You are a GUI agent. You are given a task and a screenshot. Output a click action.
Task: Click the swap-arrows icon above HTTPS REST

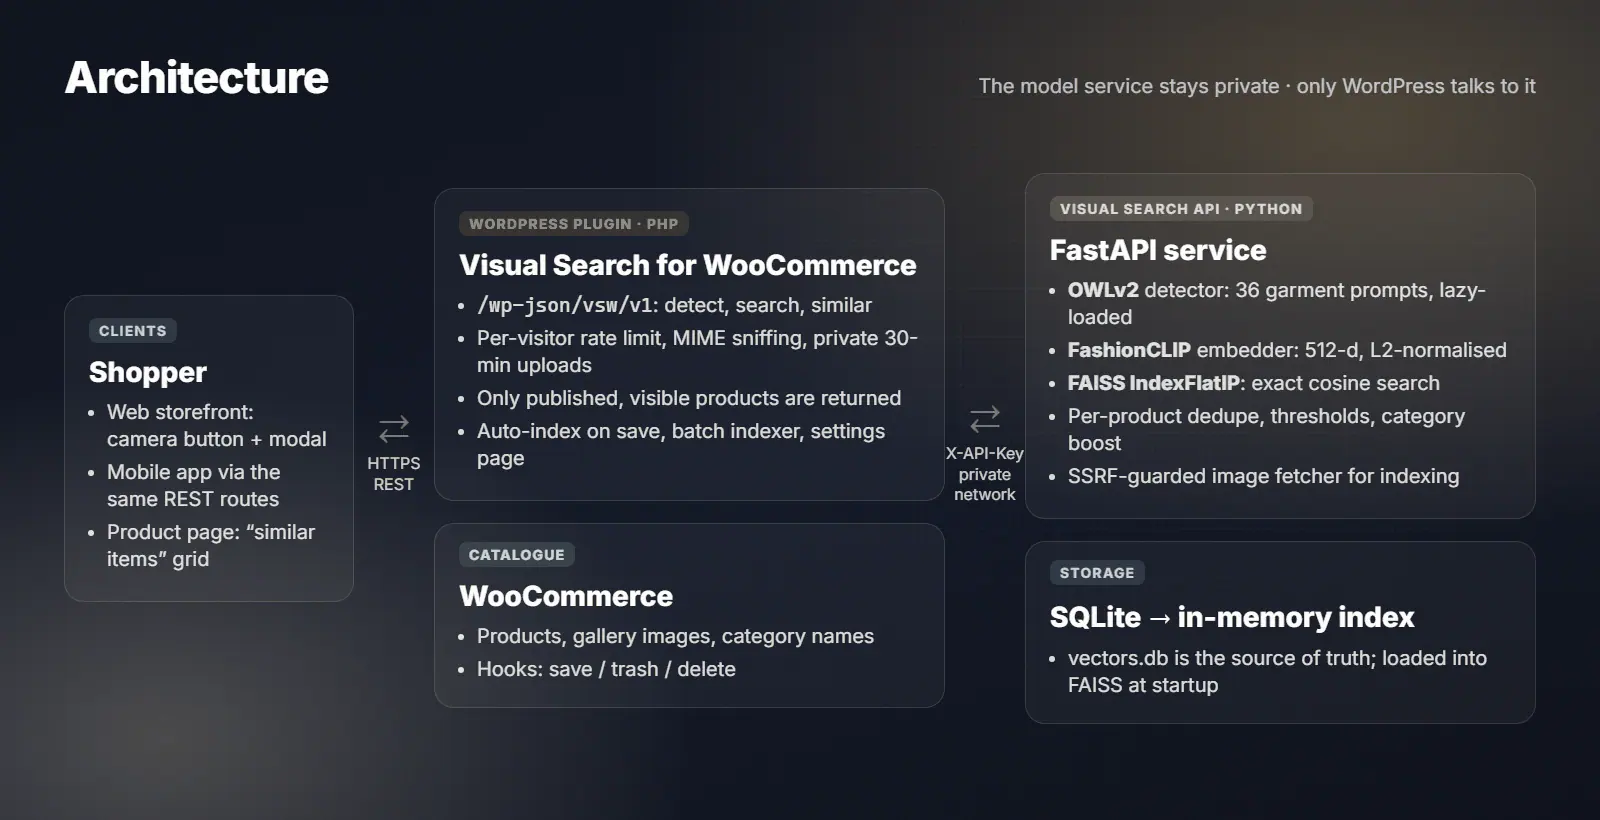(x=394, y=429)
